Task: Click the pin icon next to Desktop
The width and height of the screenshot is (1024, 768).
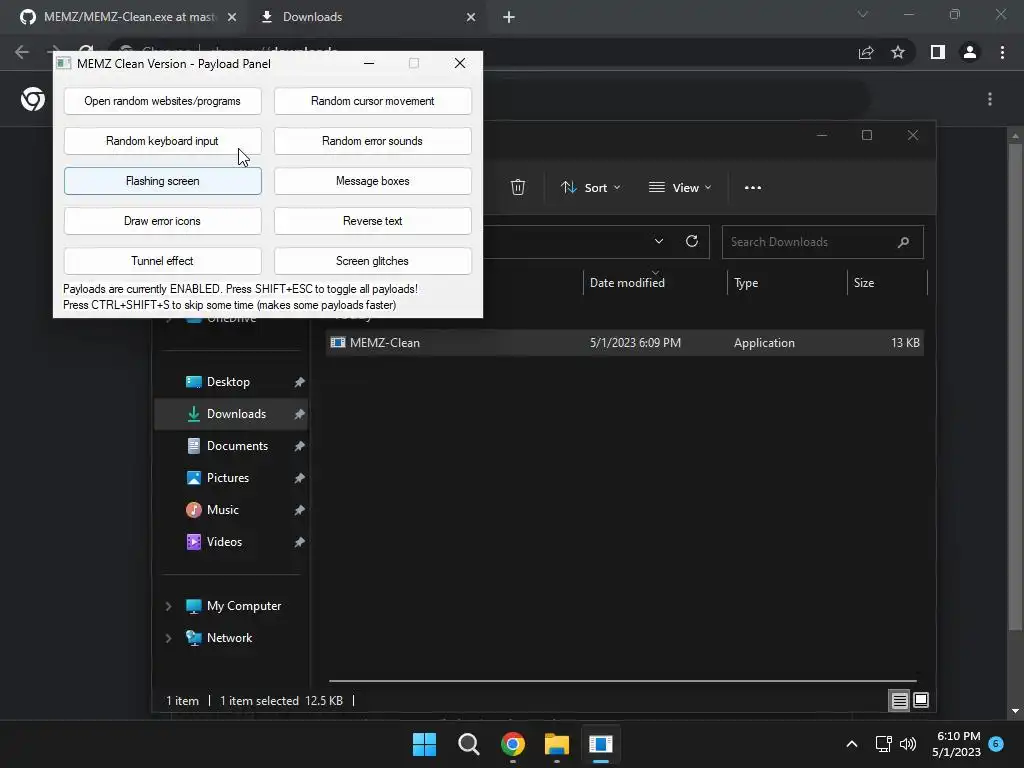Action: click(299, 382)
